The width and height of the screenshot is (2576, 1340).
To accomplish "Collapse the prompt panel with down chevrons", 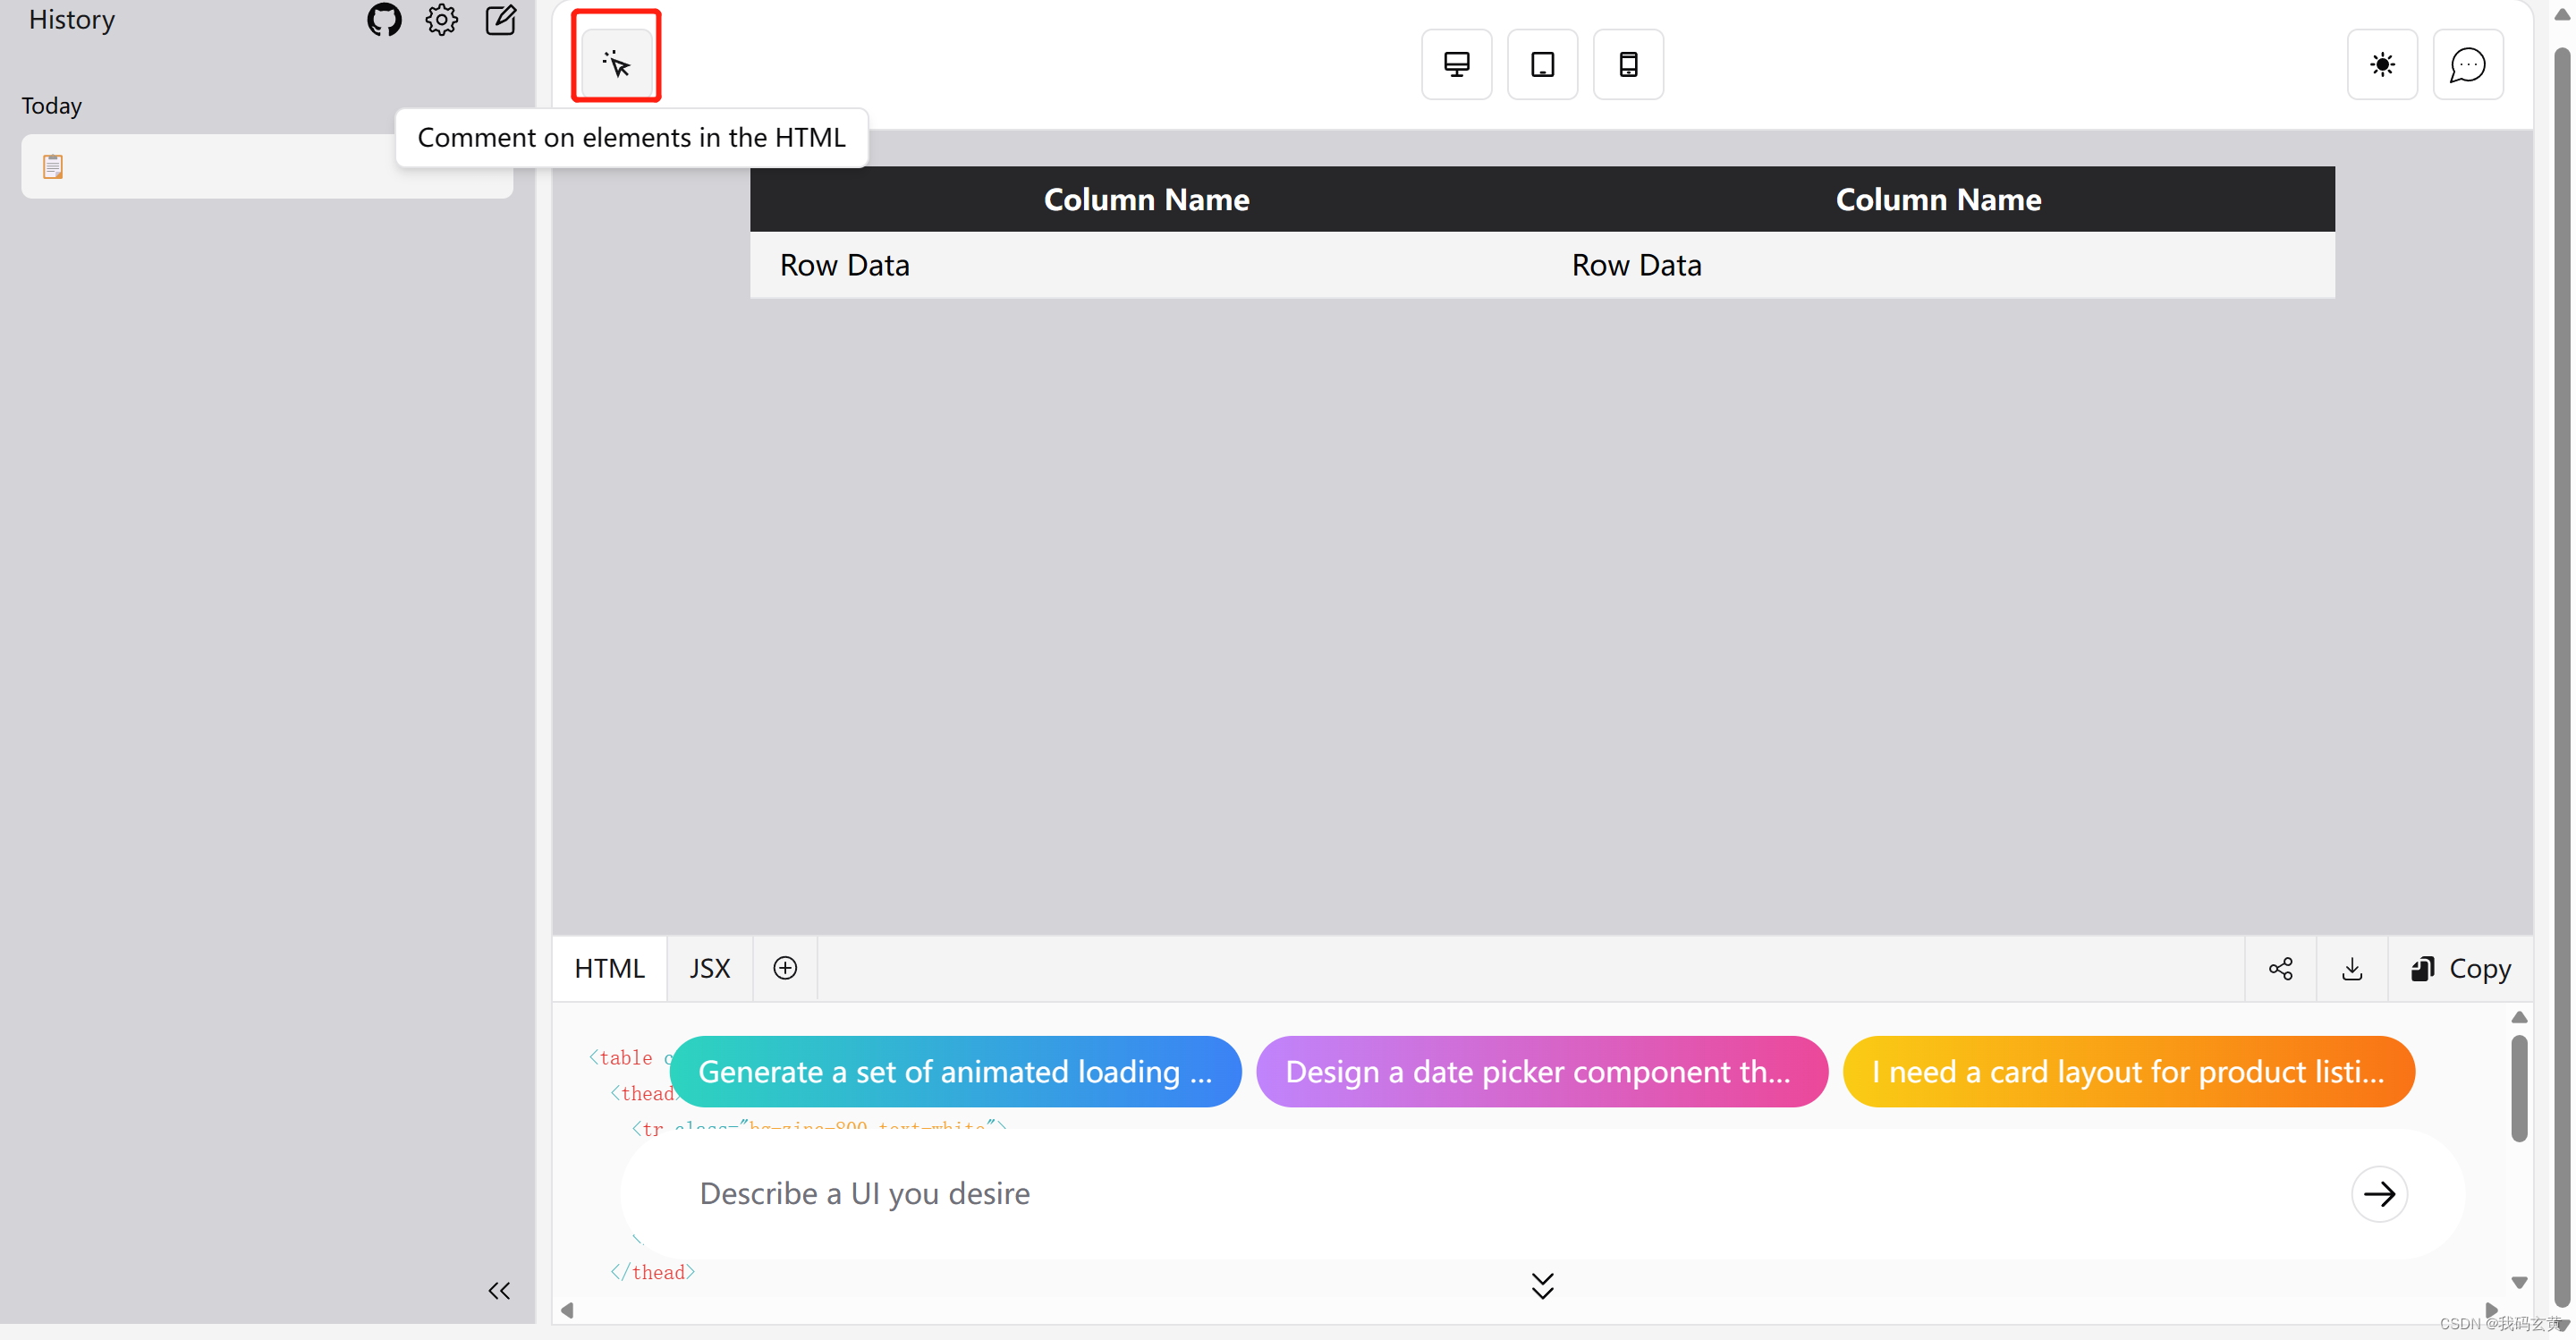I will pos(1542,1285).
